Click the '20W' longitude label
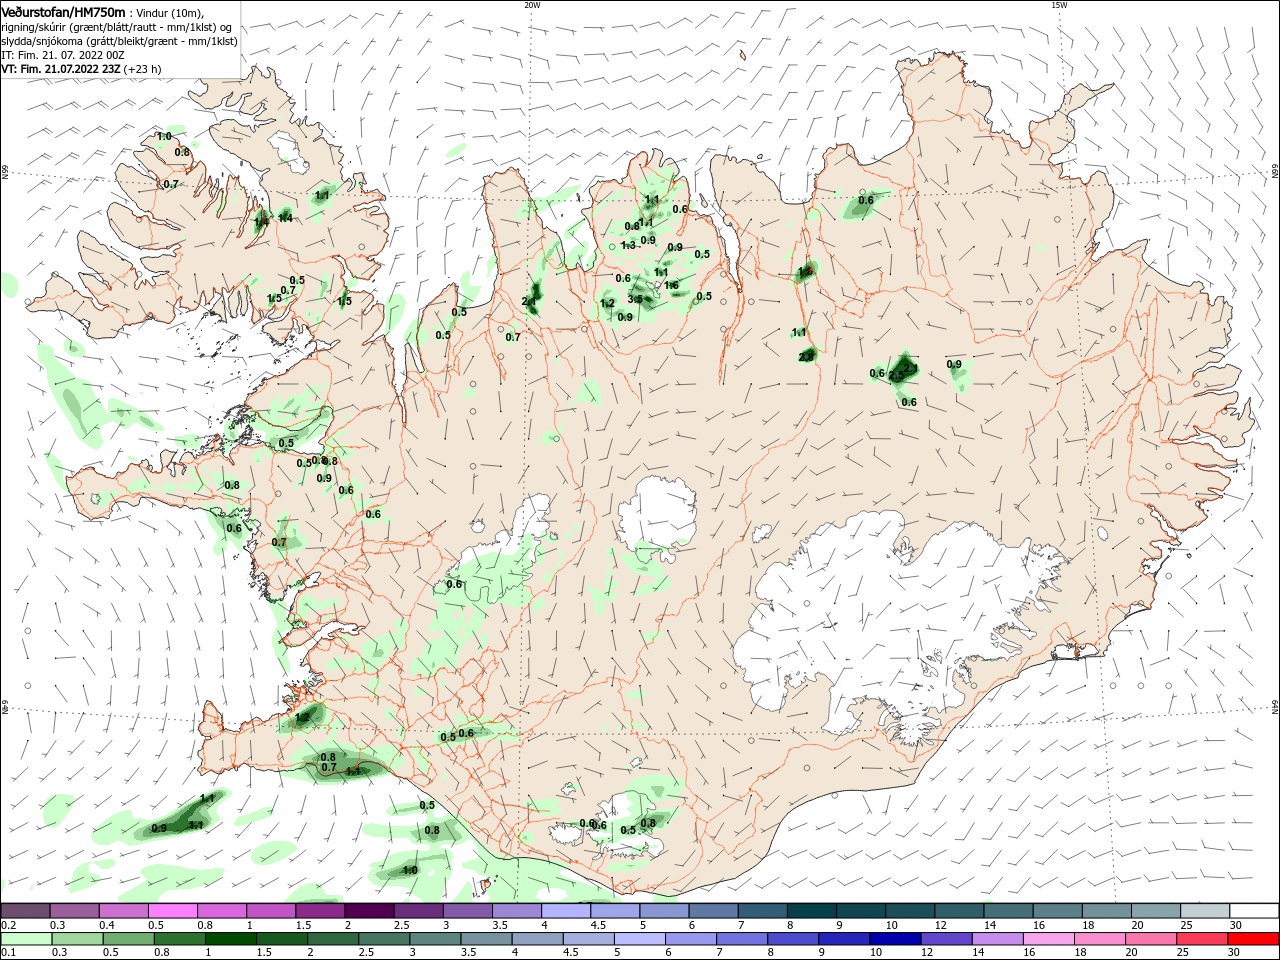Screen dimensions: 1280x960 click(x=532, y=5)
